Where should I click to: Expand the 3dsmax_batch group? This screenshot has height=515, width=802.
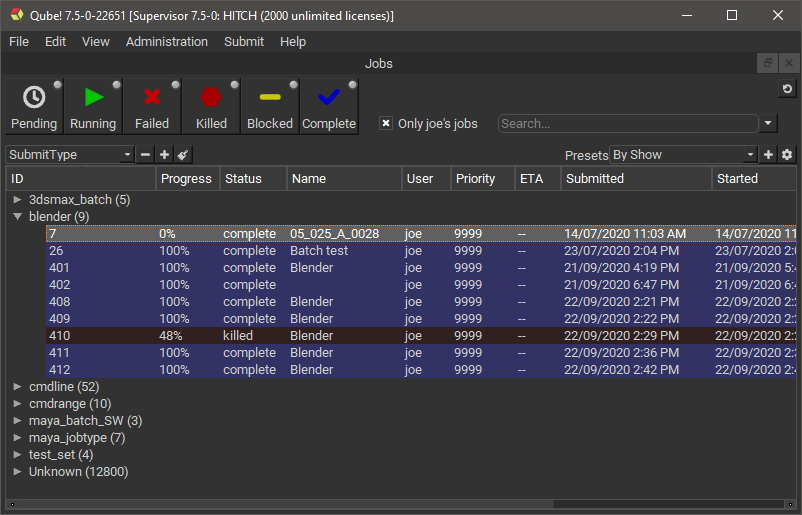tap(17, 200)
